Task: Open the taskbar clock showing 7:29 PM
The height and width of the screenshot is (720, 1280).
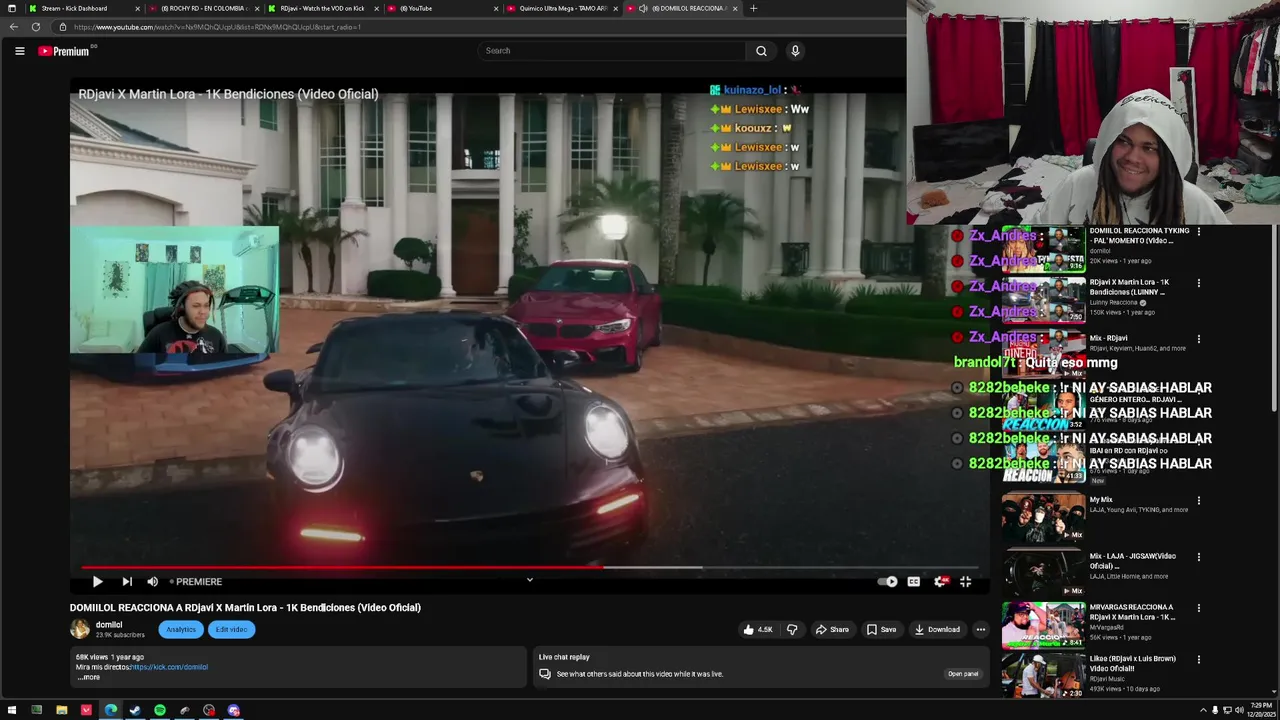Action: 1261,710
